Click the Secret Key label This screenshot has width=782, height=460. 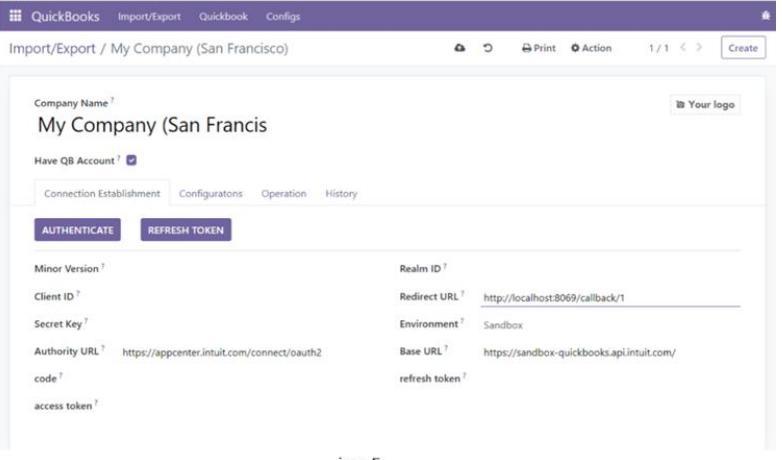(58, 324)
